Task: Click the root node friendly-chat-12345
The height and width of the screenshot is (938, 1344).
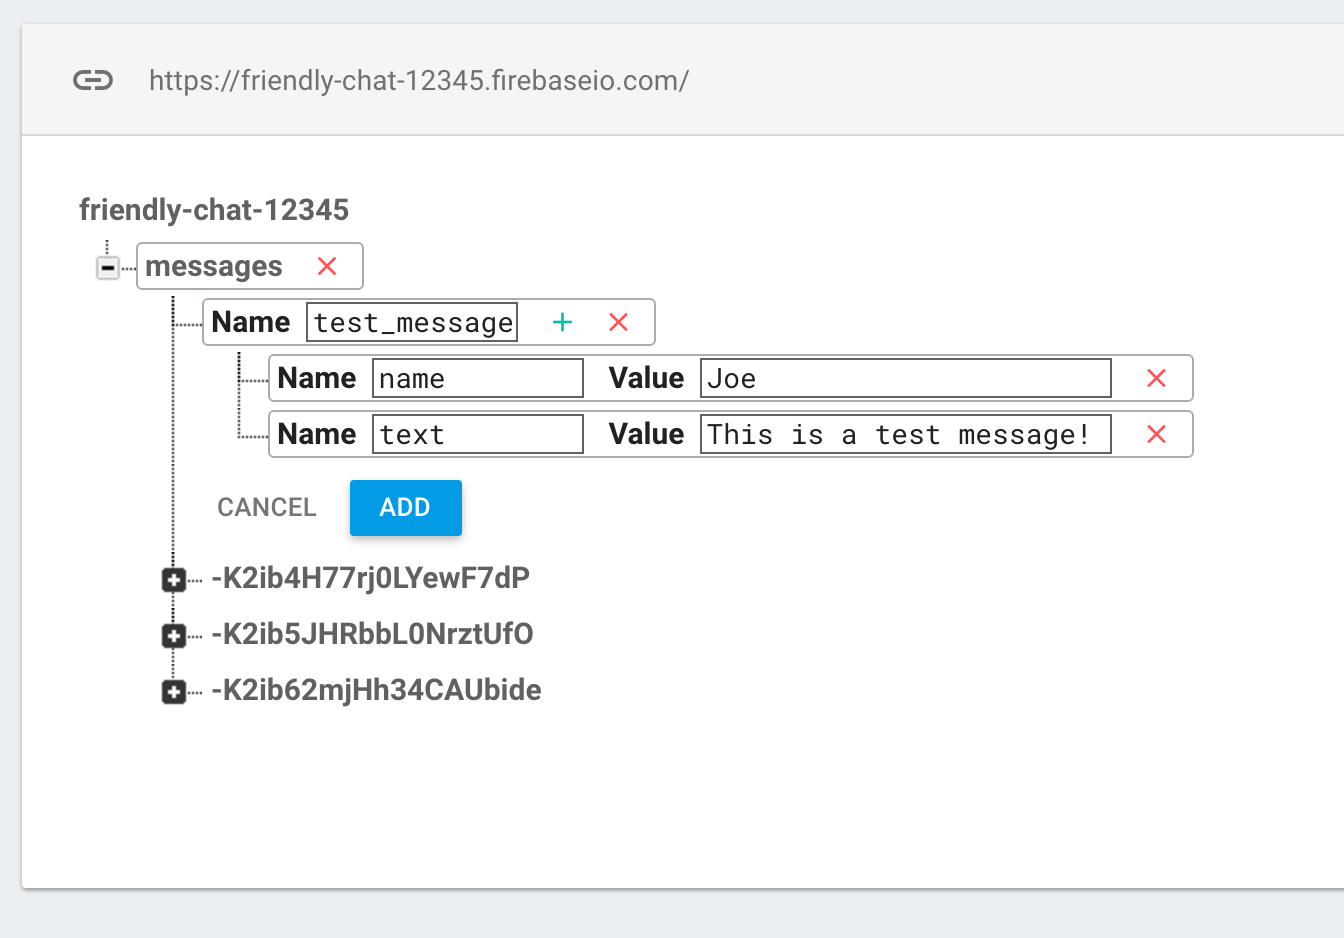Action: (215, 210)
